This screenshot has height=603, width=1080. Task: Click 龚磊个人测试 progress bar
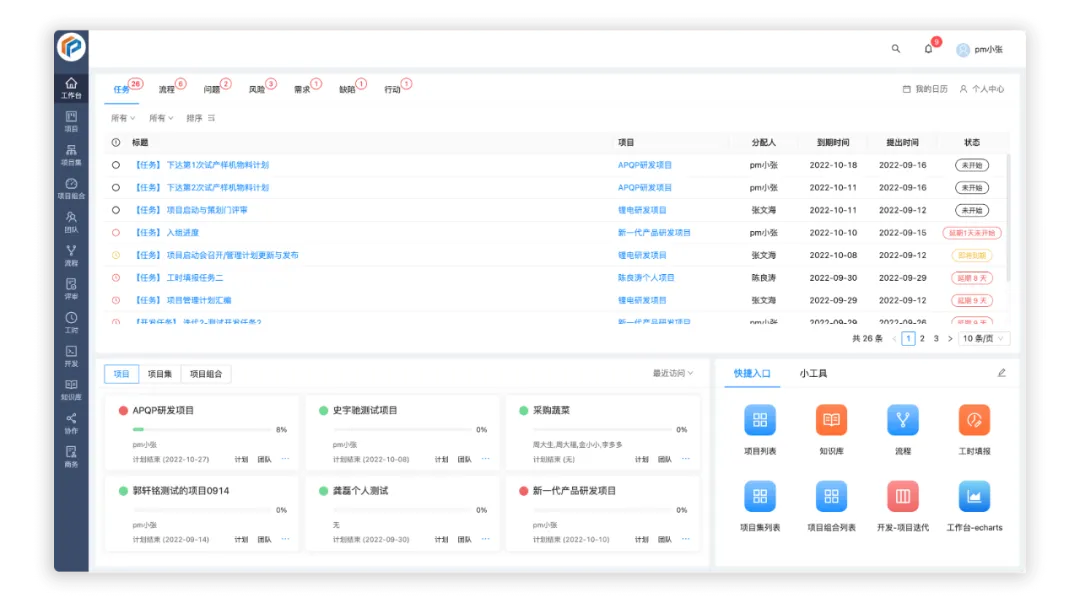pos(402,510)
